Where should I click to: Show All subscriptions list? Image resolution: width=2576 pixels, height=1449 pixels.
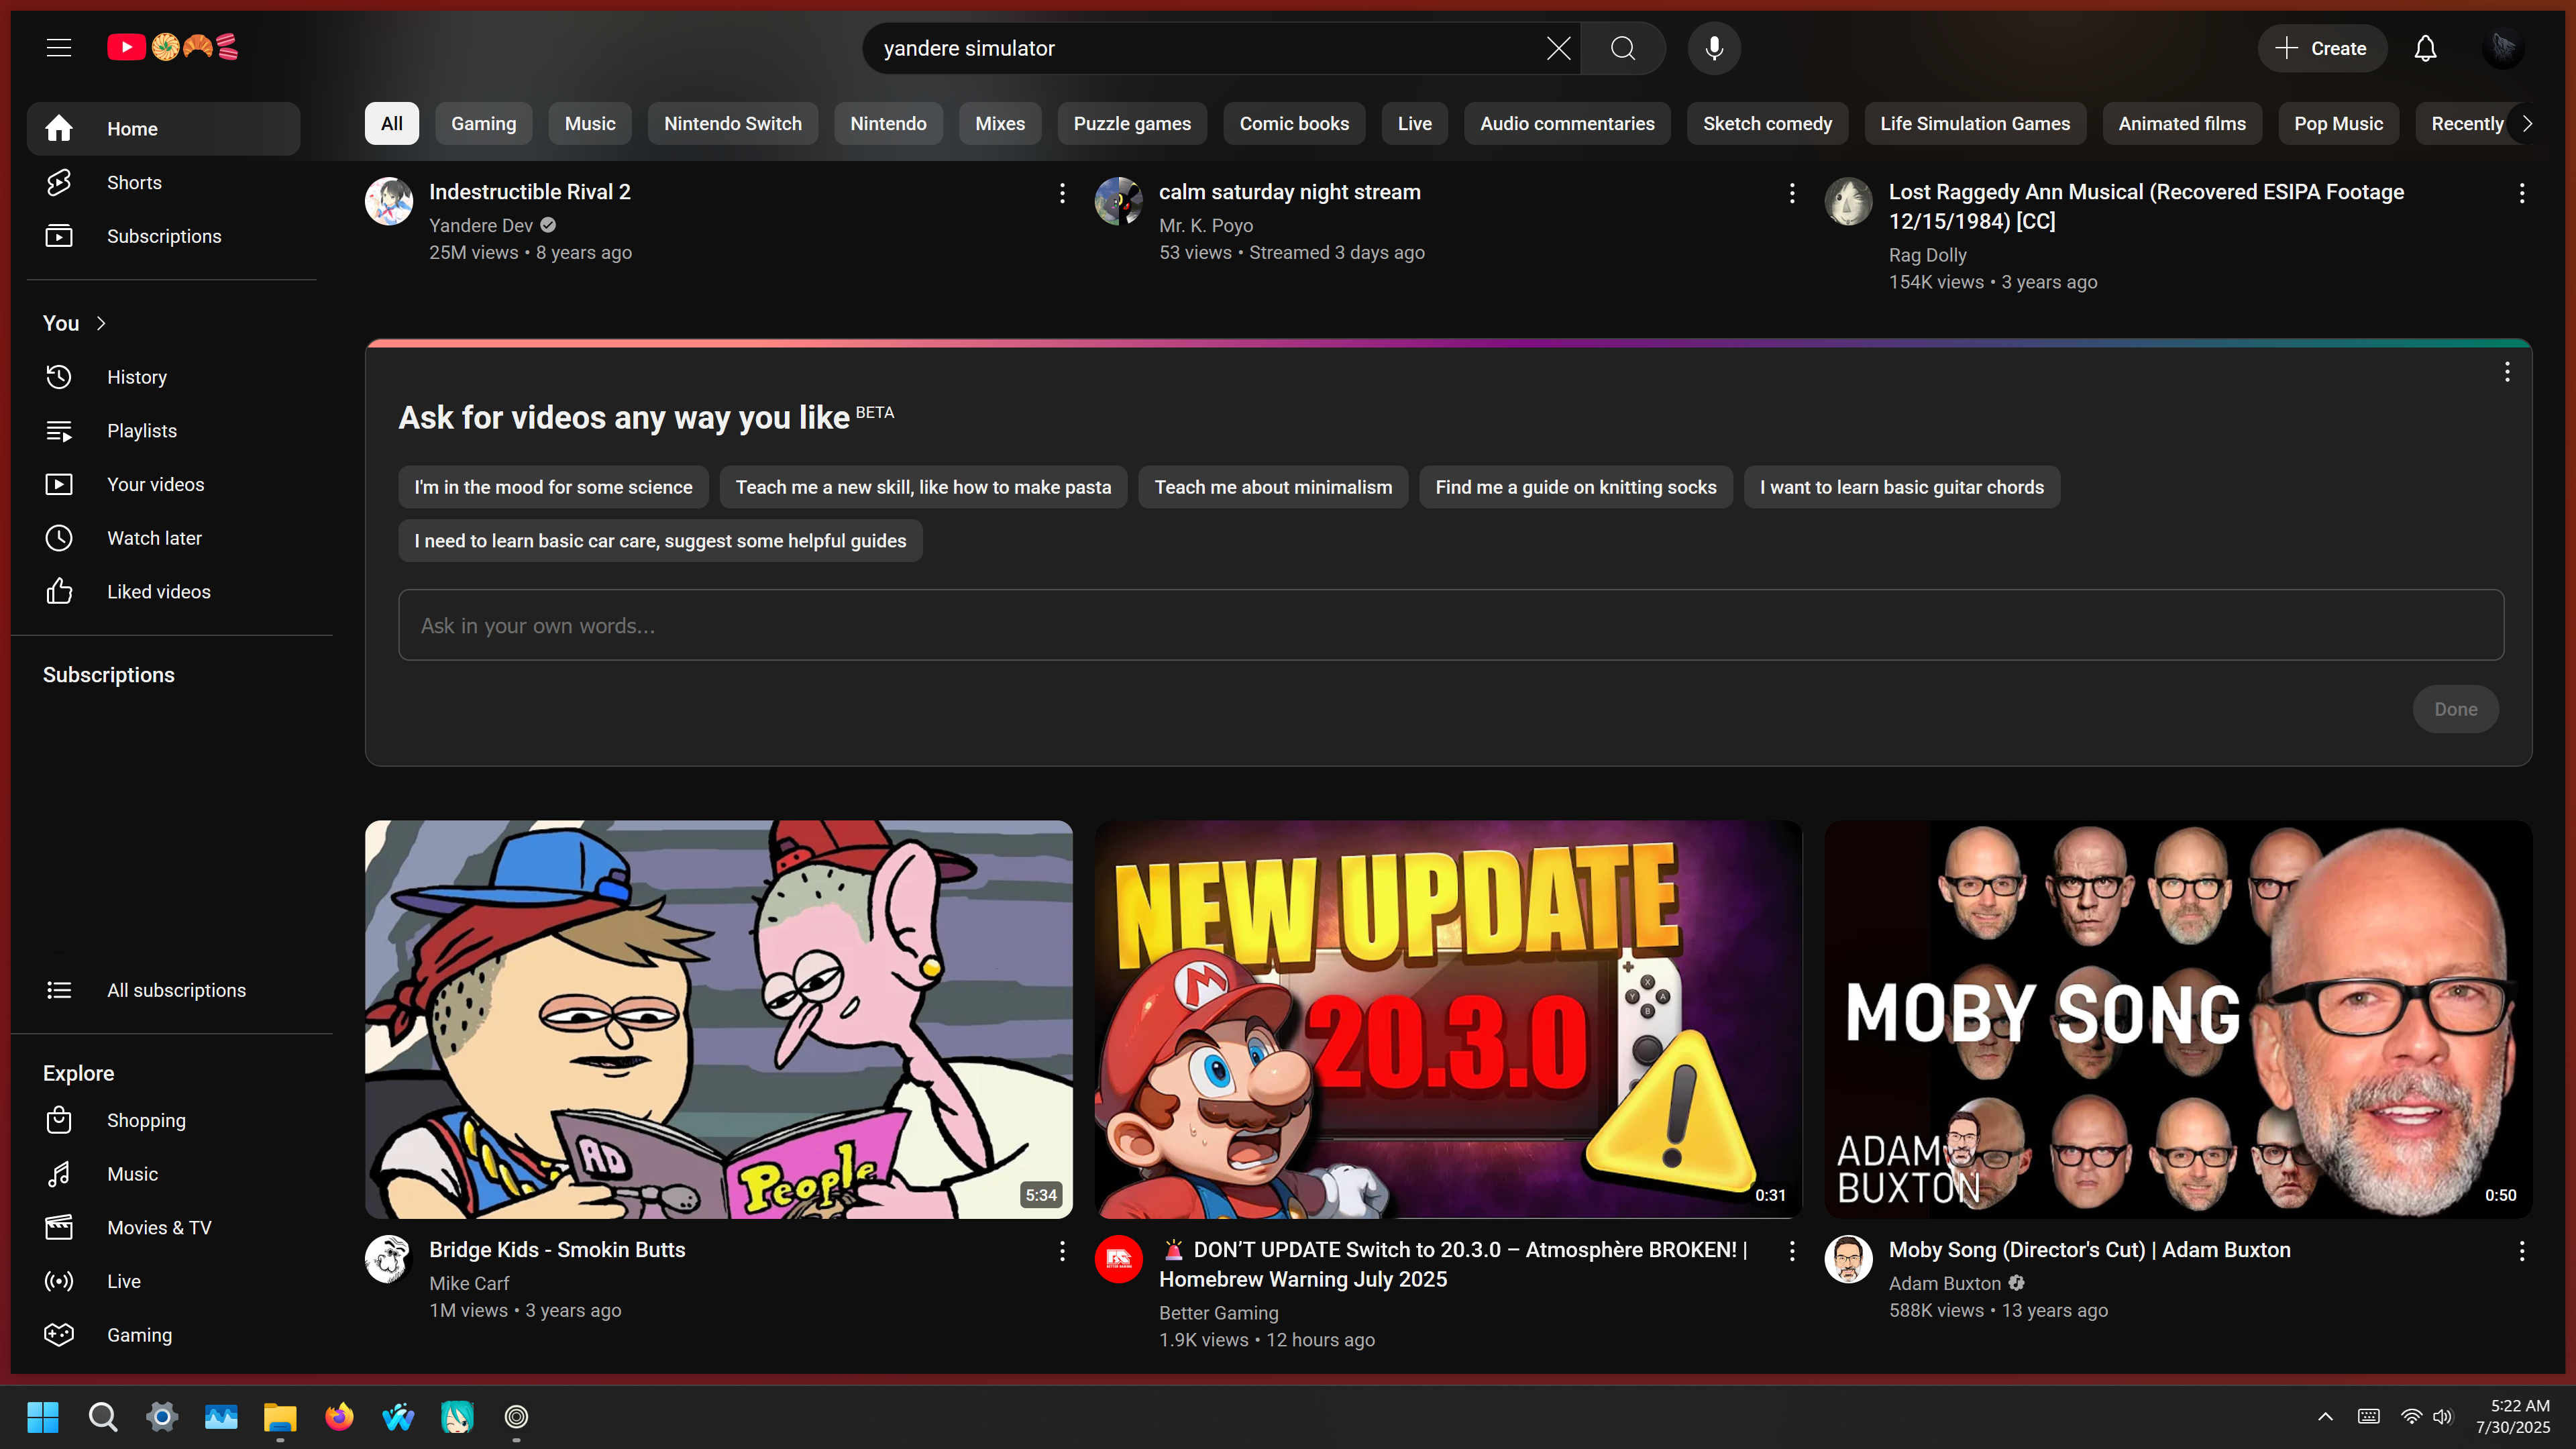[x=164, y=990]
